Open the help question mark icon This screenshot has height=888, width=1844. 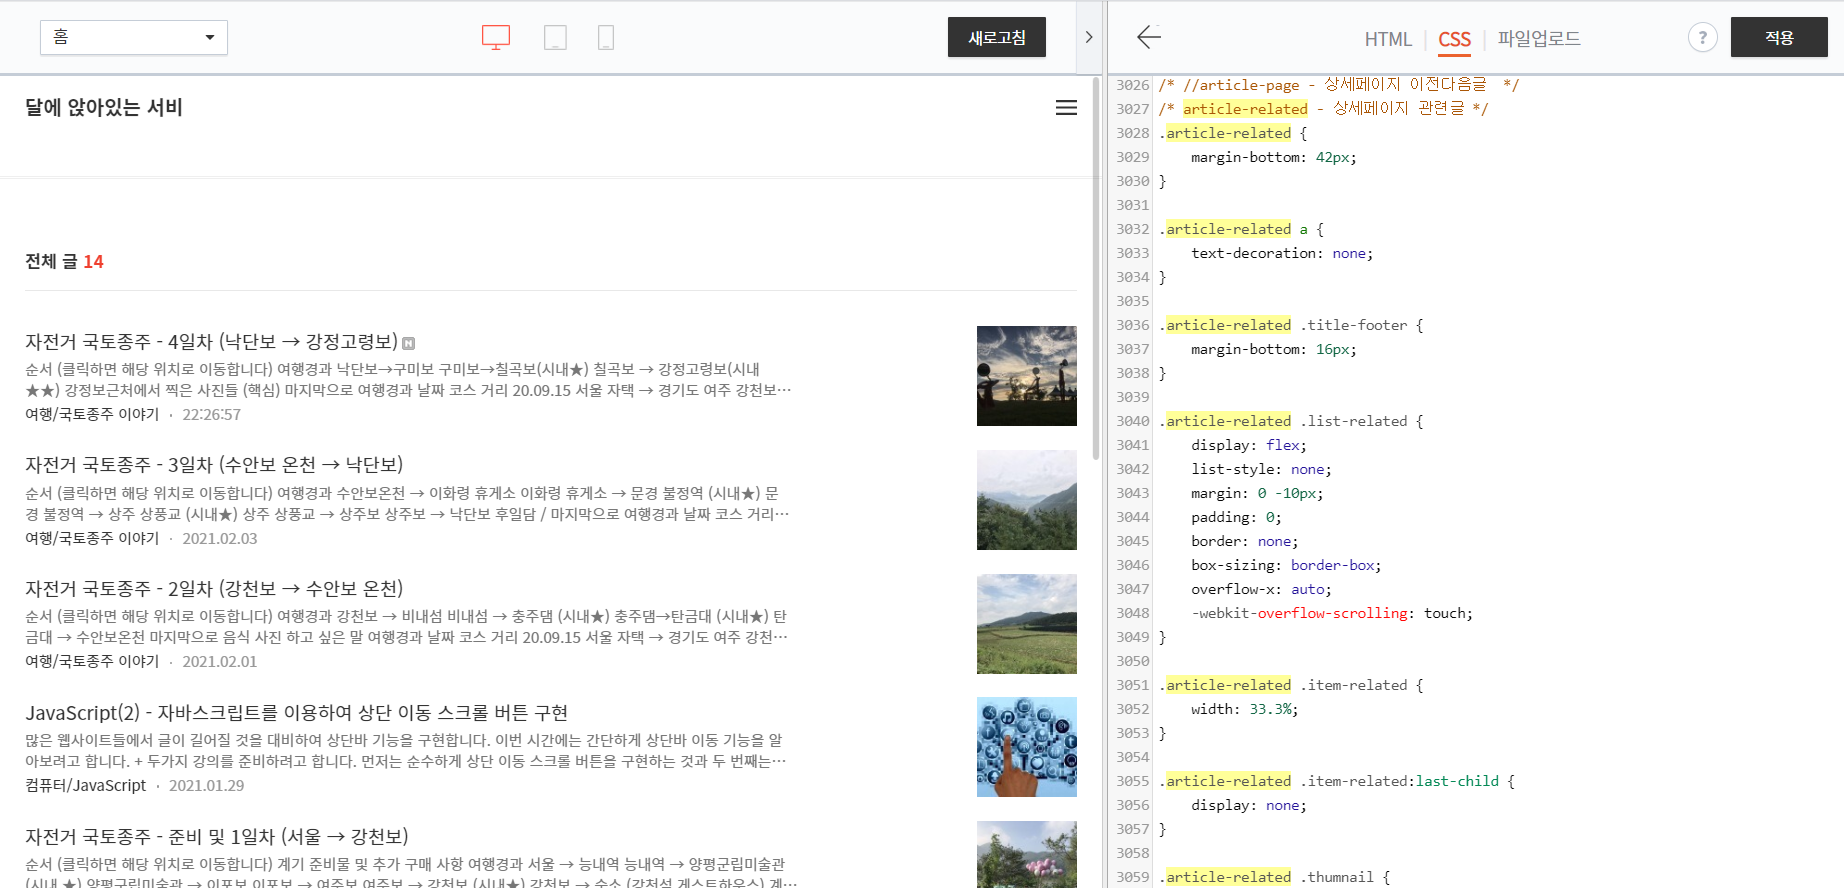click(x=1702, y=38)
